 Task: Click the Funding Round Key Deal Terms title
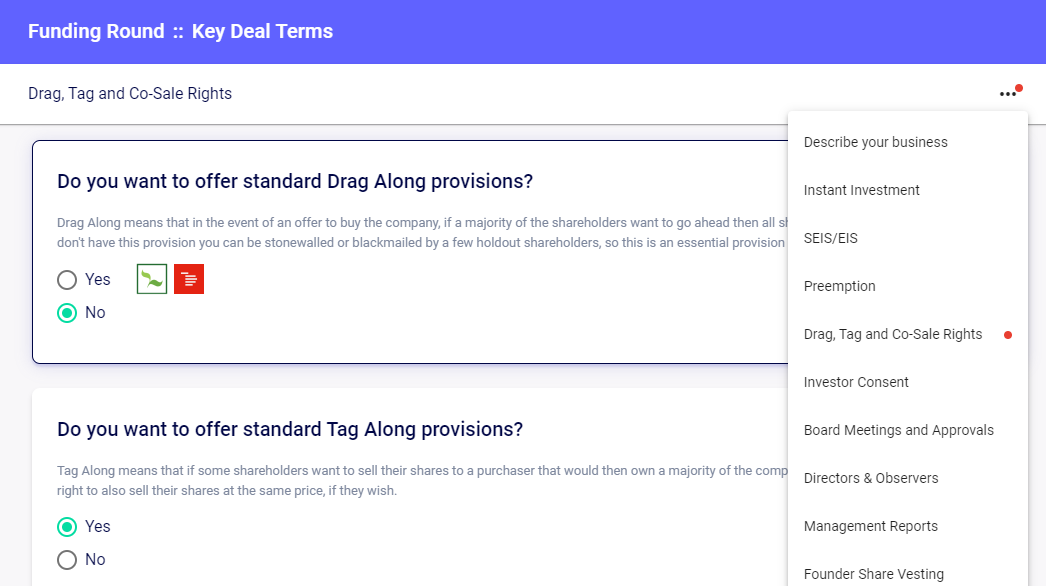coord(180,31)
